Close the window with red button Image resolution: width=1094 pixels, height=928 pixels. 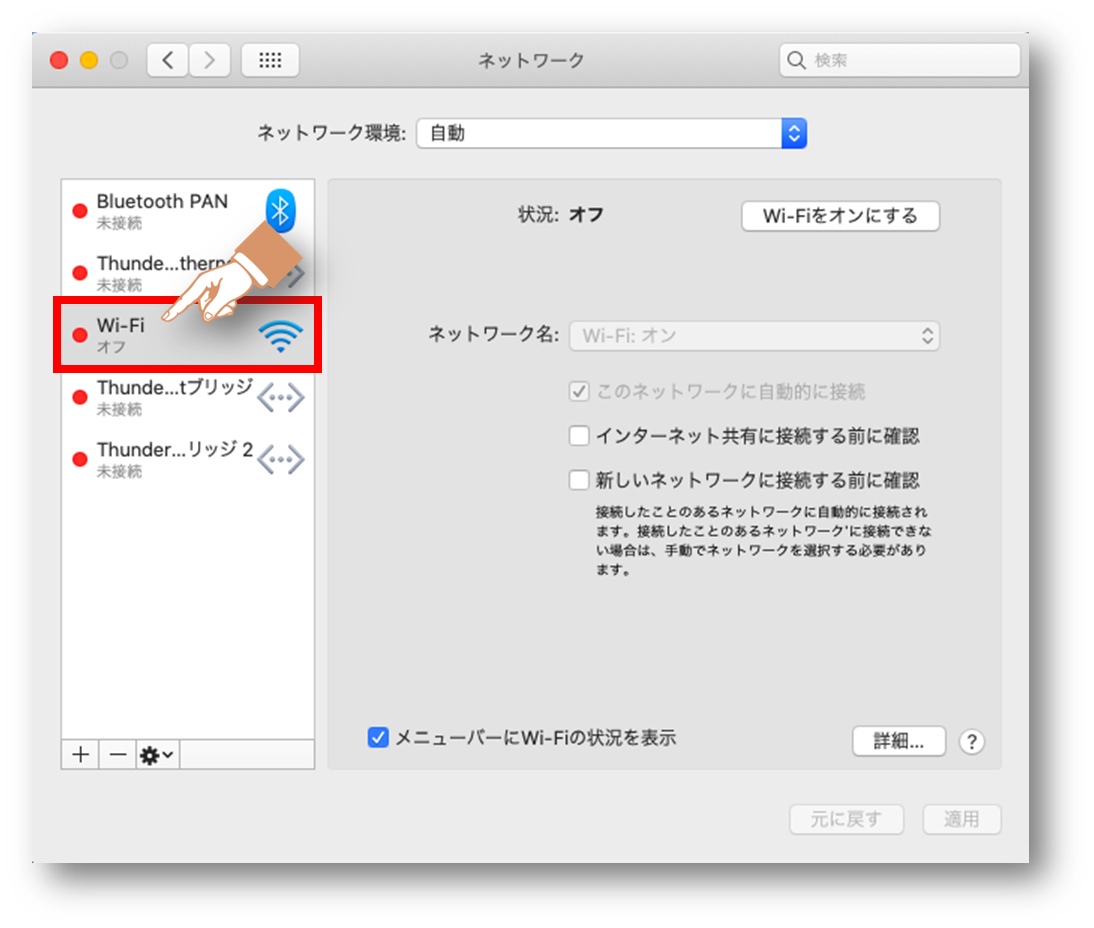(x=59, y=61)
